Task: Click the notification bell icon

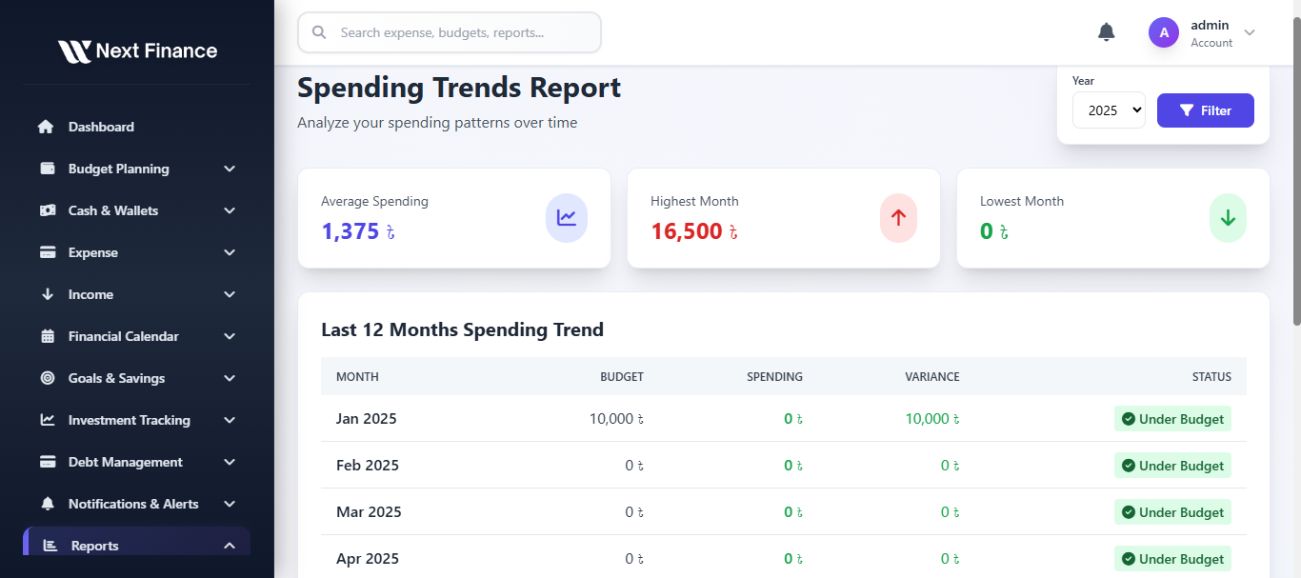Action: click(x=1106, y=33)
